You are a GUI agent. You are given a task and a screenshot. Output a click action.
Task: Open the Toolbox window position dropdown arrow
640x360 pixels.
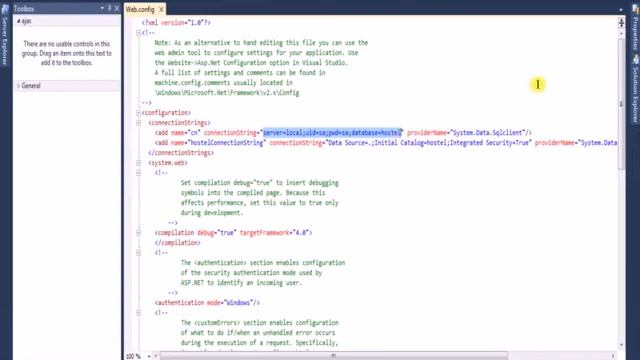[102, 8]
